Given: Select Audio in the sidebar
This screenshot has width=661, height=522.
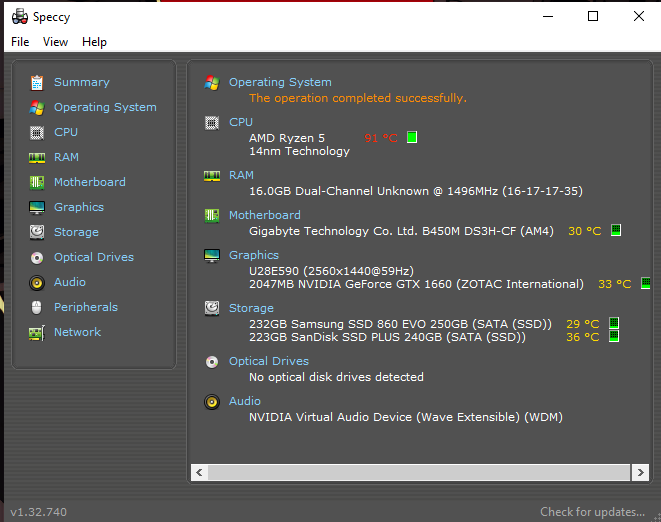Looking at the screenshot, I should [x=70, y=282].
